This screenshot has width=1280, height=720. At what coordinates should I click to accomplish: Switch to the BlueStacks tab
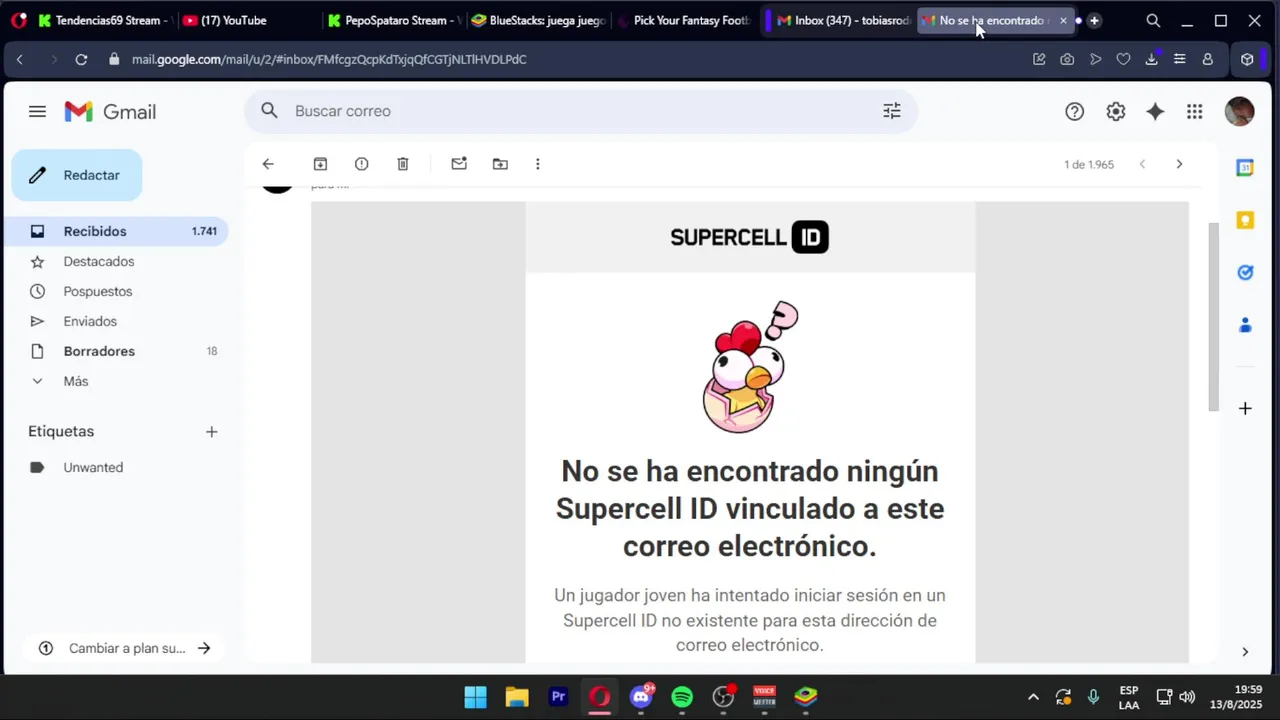pos(537,20)
